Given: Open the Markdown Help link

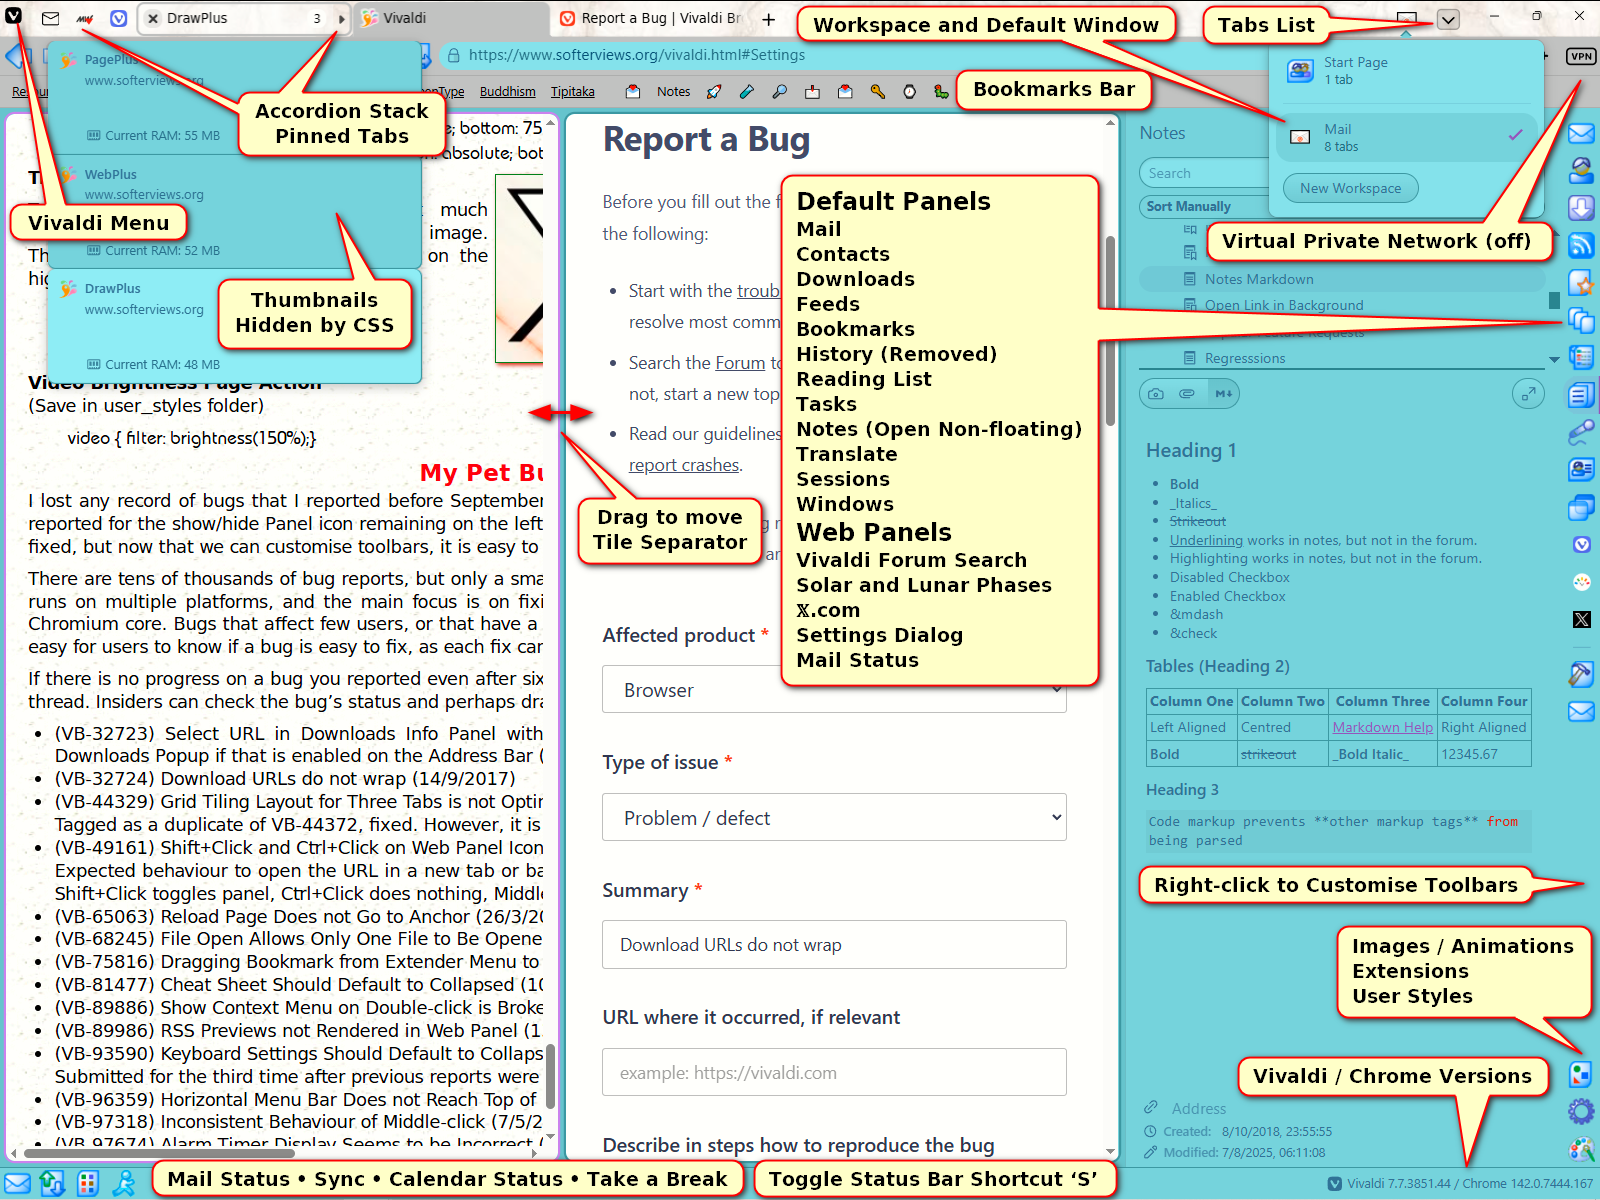Looking at the screenshot, I should click(1382, 727).
